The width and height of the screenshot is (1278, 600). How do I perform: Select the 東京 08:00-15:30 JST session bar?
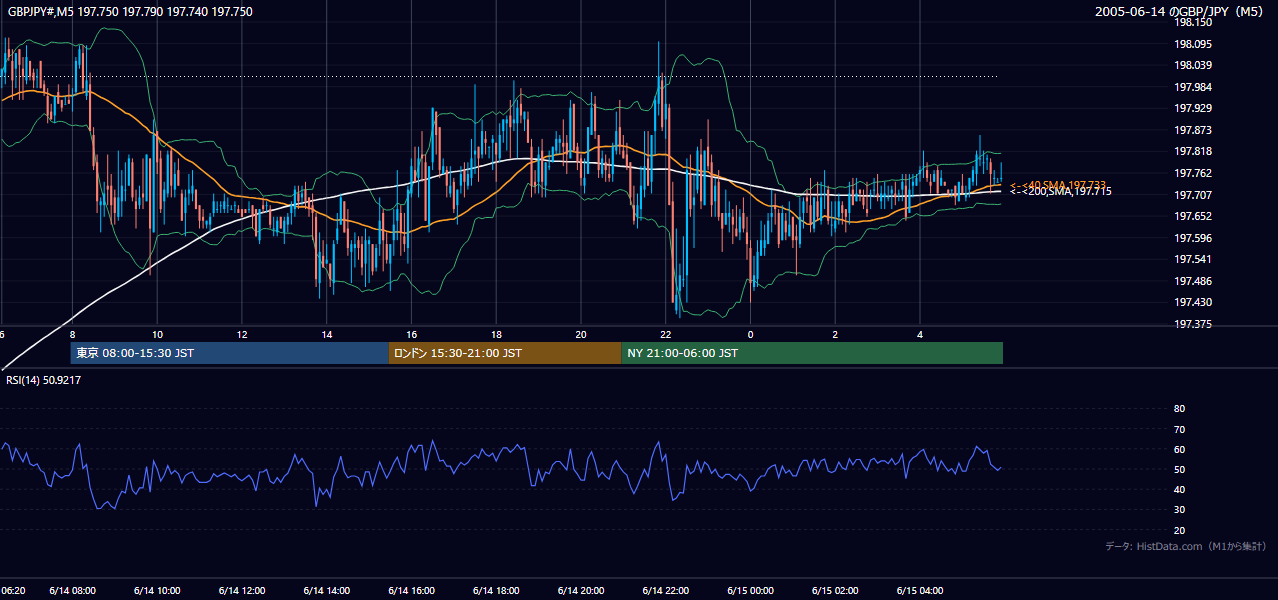229,353
